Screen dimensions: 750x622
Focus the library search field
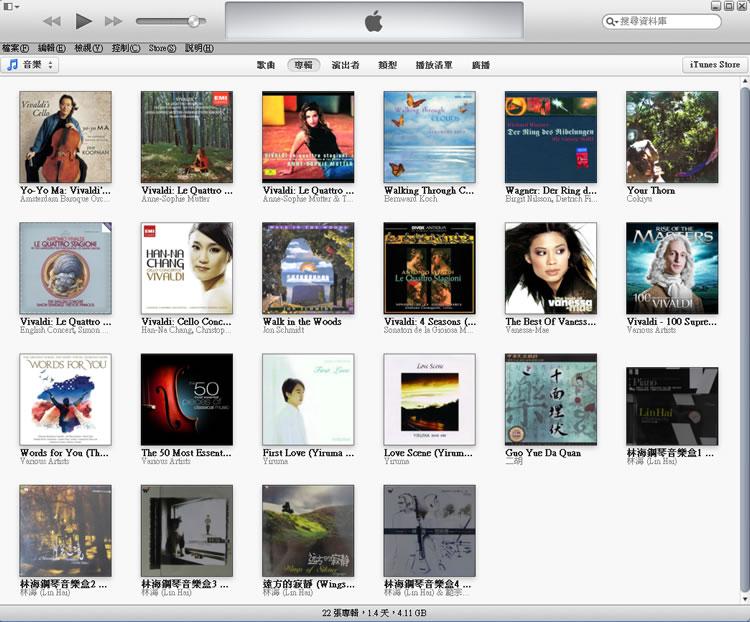(662, 21)
